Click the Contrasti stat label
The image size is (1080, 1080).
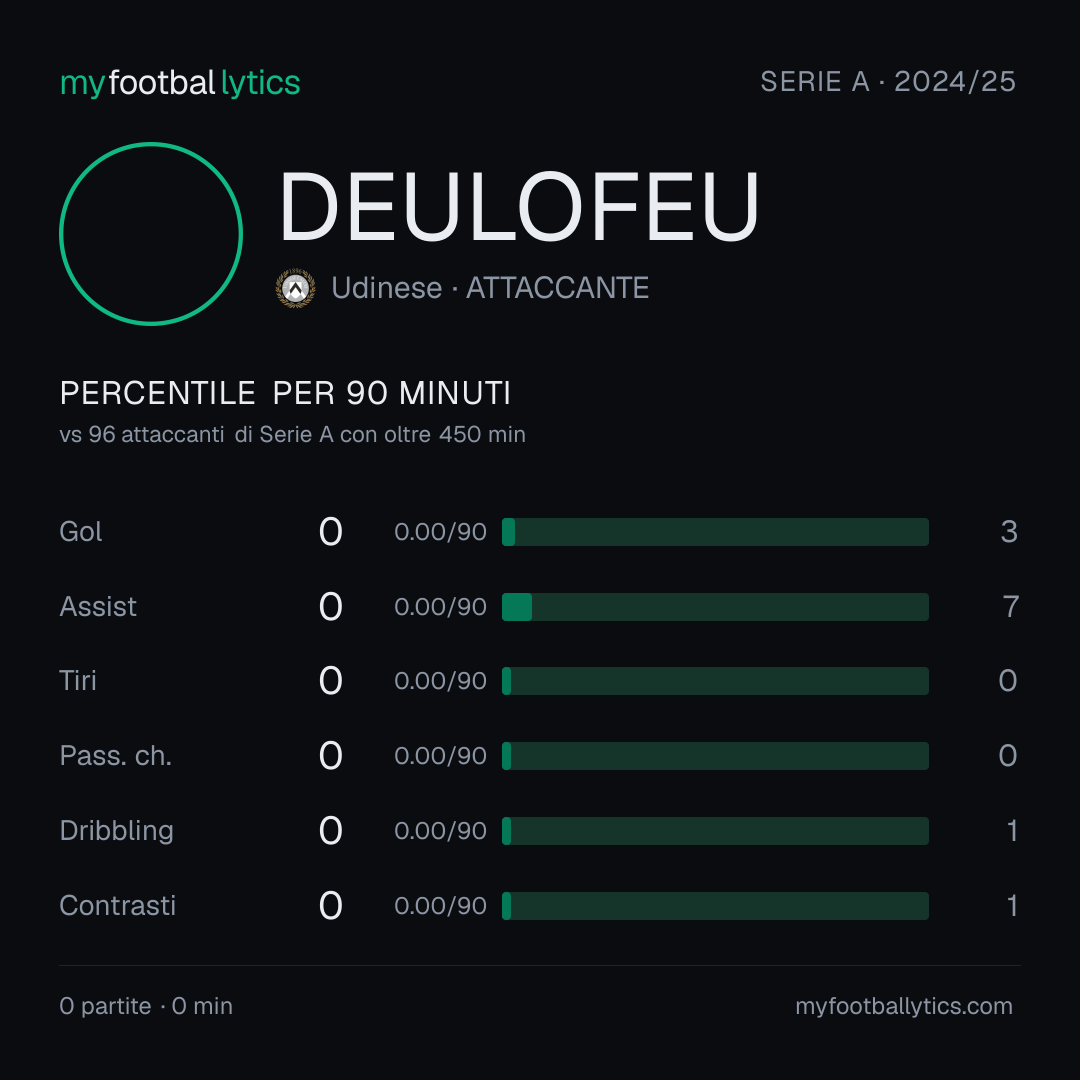118,906
